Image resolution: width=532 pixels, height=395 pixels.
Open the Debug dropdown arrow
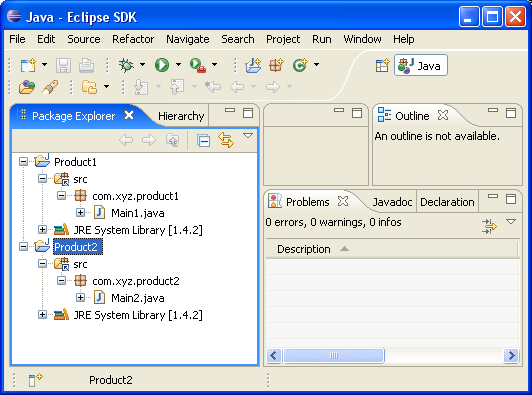[x=142, y=64]
